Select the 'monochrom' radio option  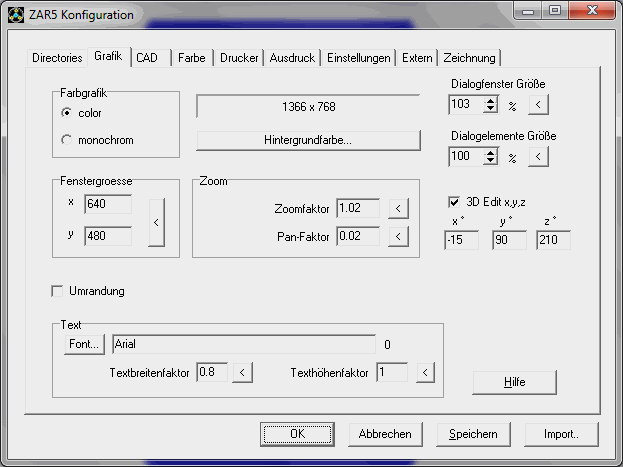coord(67,140)
